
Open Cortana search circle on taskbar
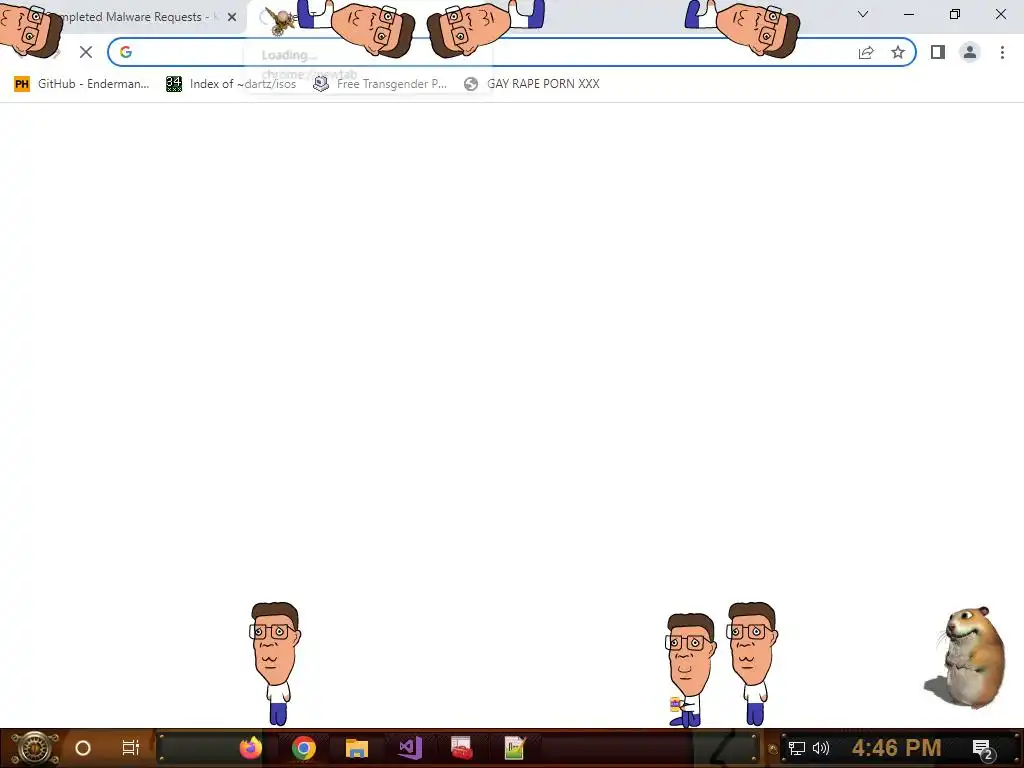tap(83, 748)
